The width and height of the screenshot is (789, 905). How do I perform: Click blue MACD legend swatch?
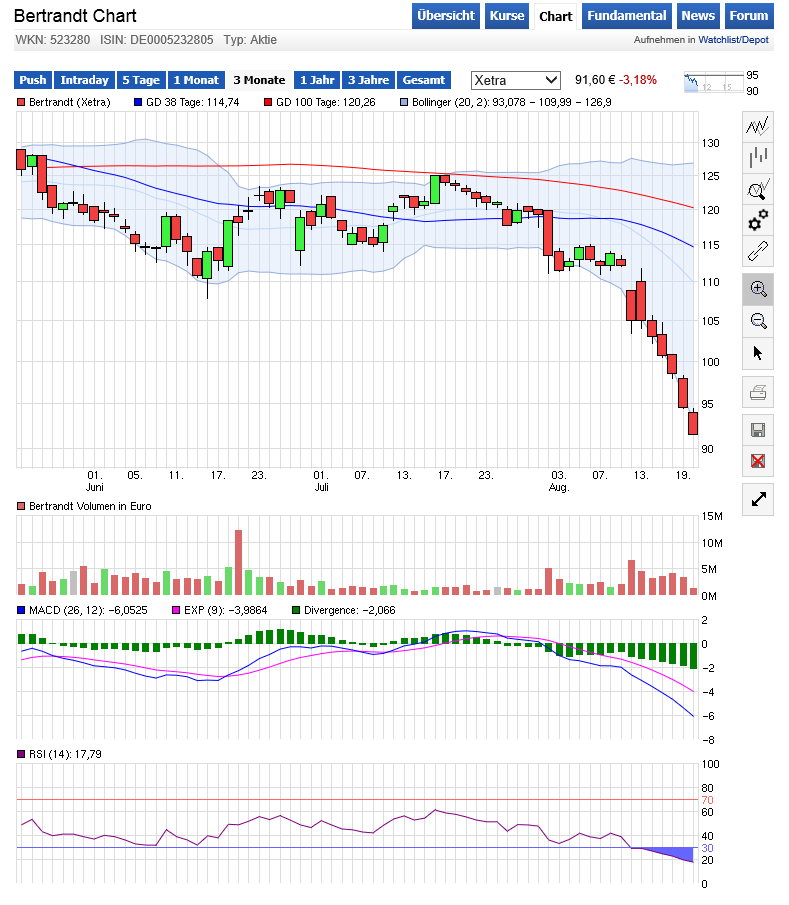[x=21, y=610]
